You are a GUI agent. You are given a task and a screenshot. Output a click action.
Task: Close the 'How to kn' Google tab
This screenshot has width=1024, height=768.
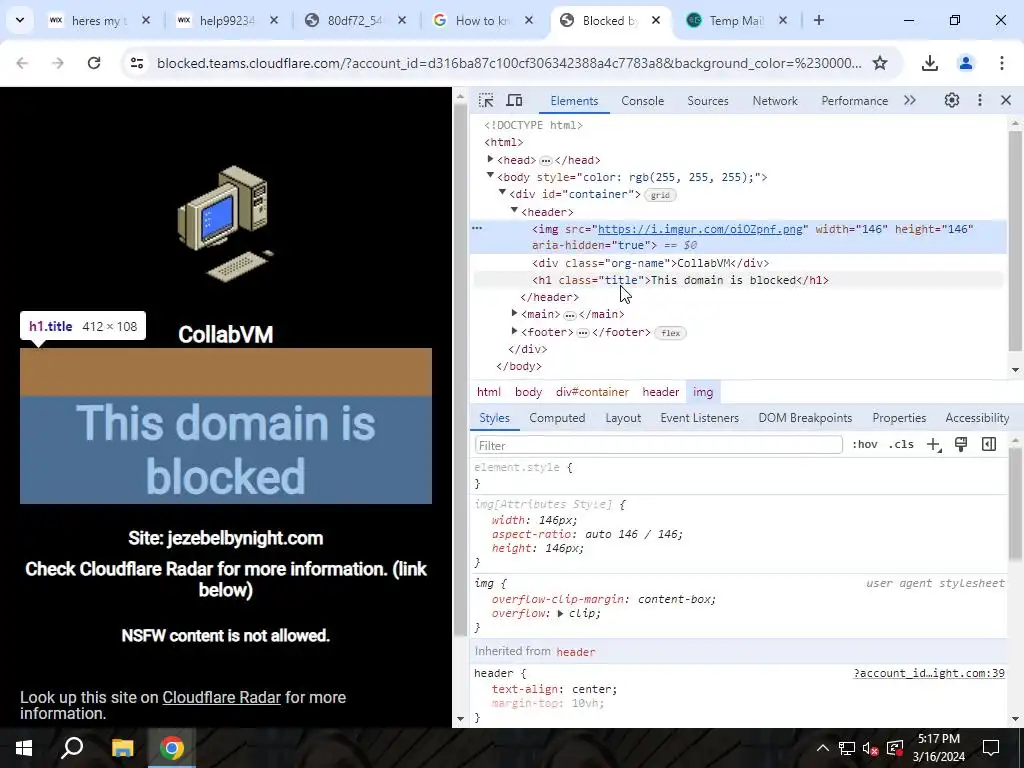(x=529, y=20)
